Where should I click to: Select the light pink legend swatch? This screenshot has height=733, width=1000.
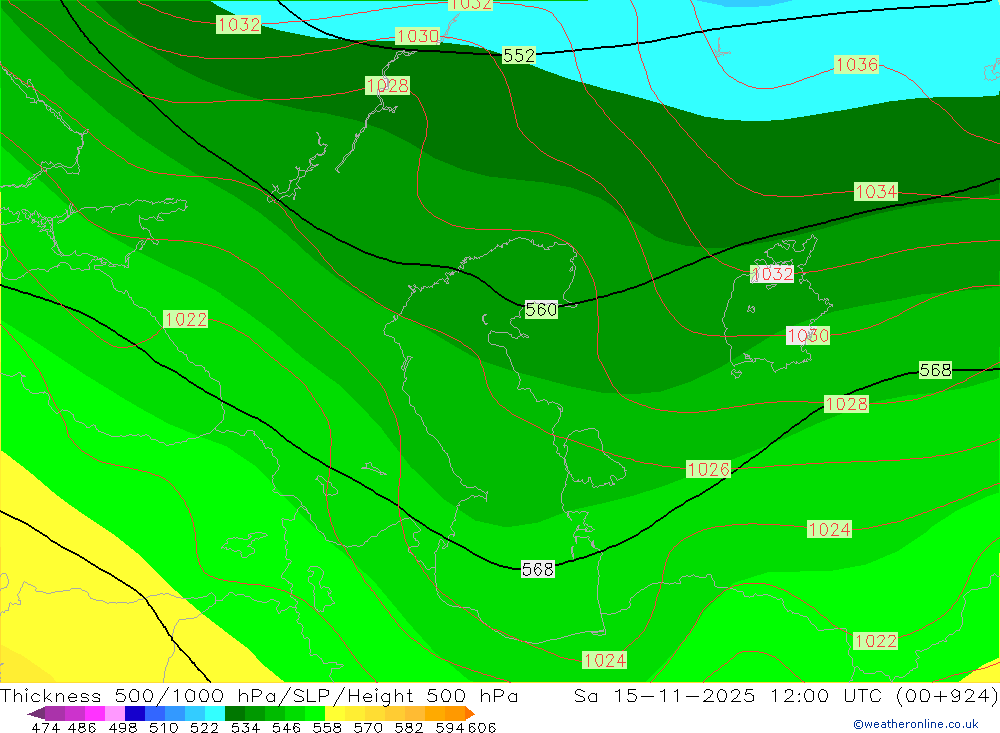point(115,713)
